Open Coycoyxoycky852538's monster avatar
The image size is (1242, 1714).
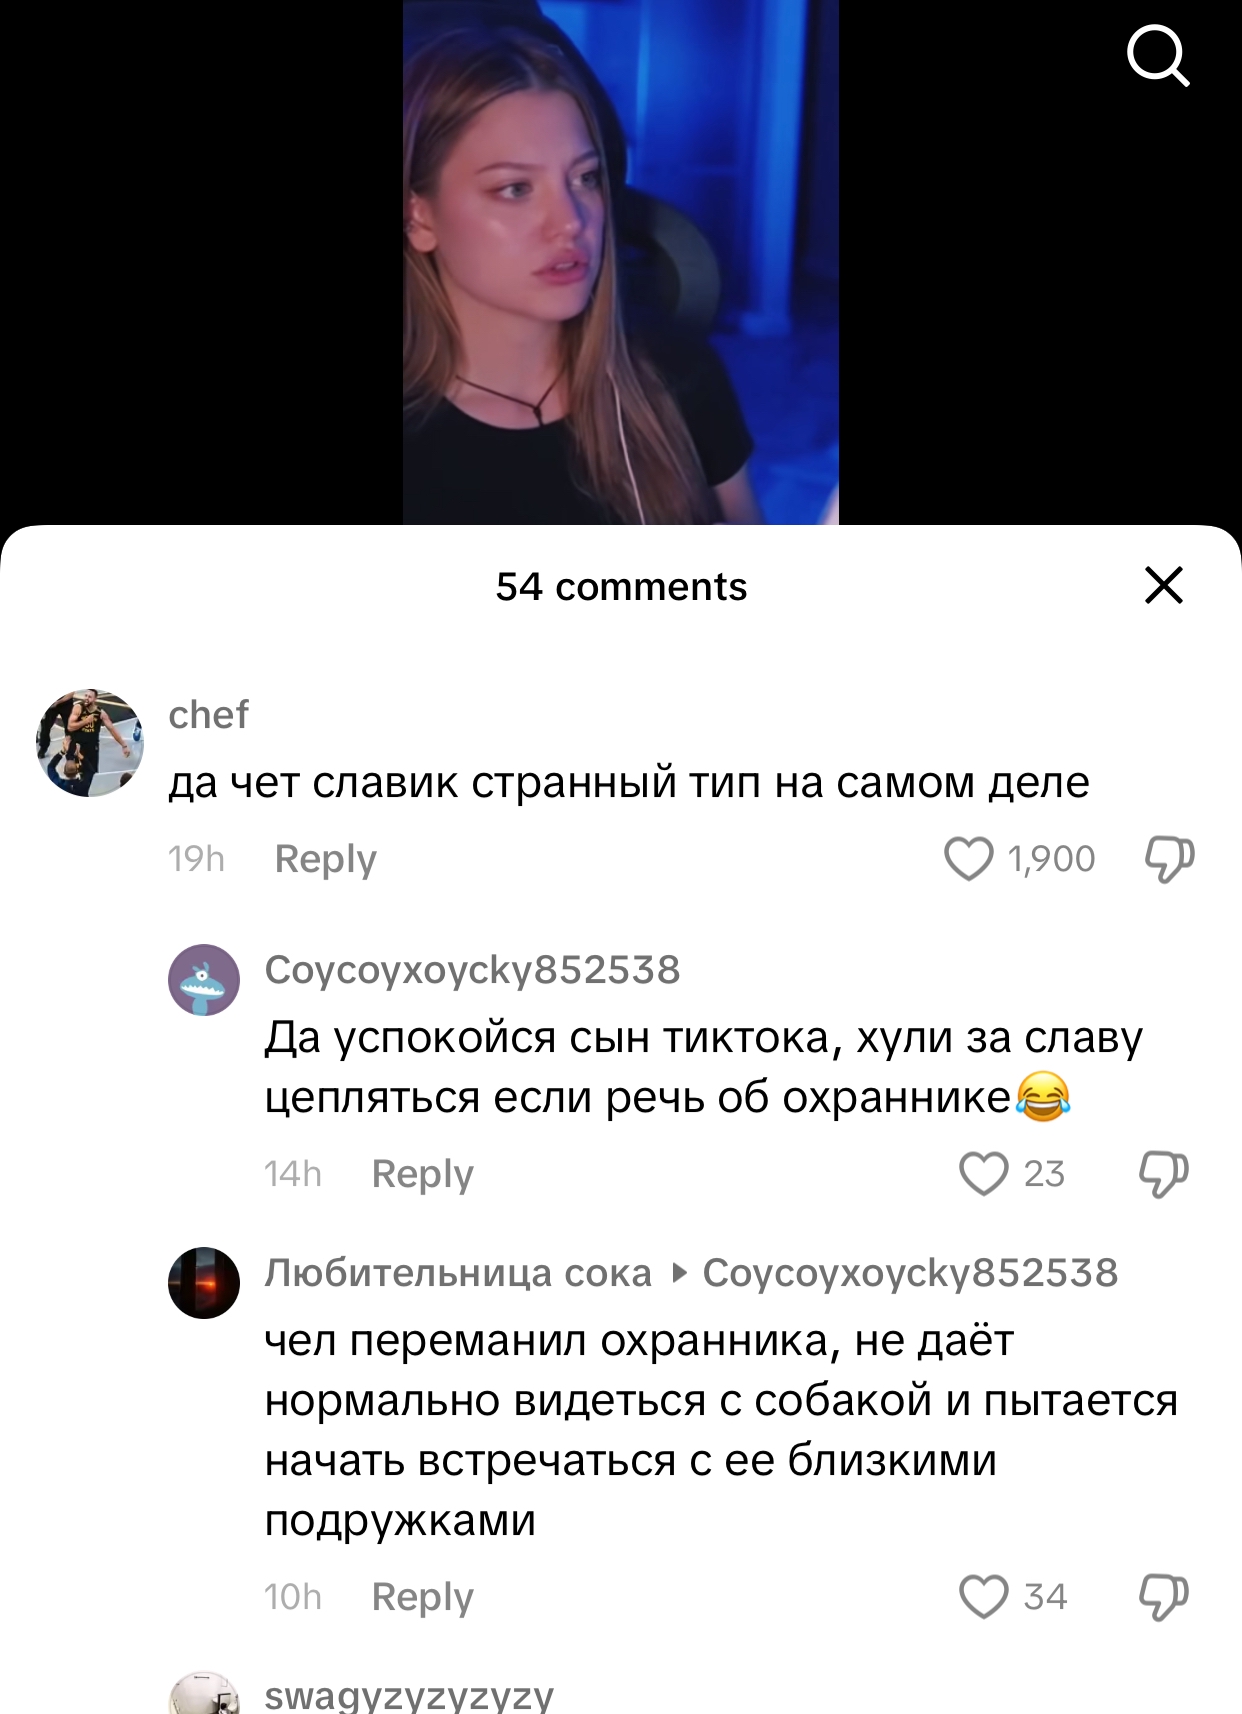204,980
